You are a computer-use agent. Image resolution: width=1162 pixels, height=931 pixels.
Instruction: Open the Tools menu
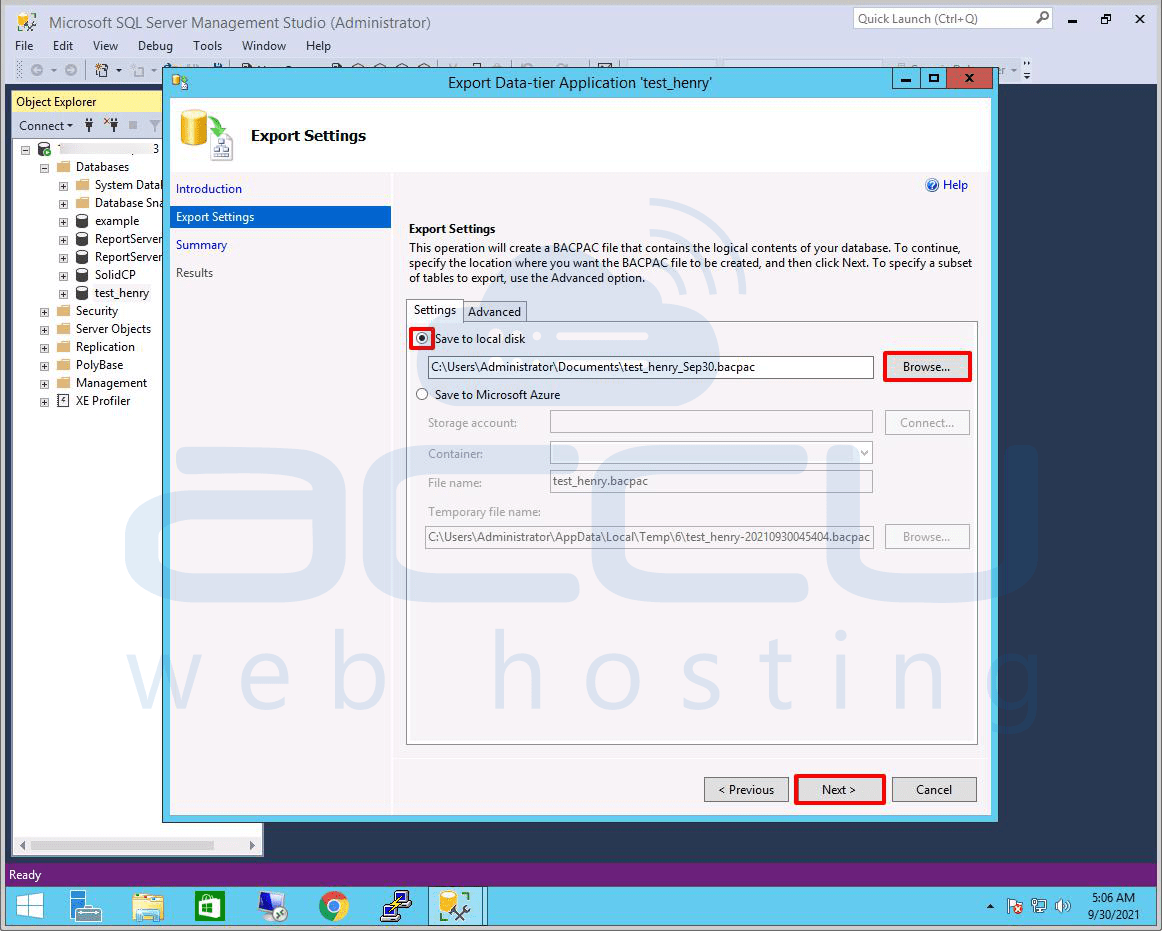[208, 46]
